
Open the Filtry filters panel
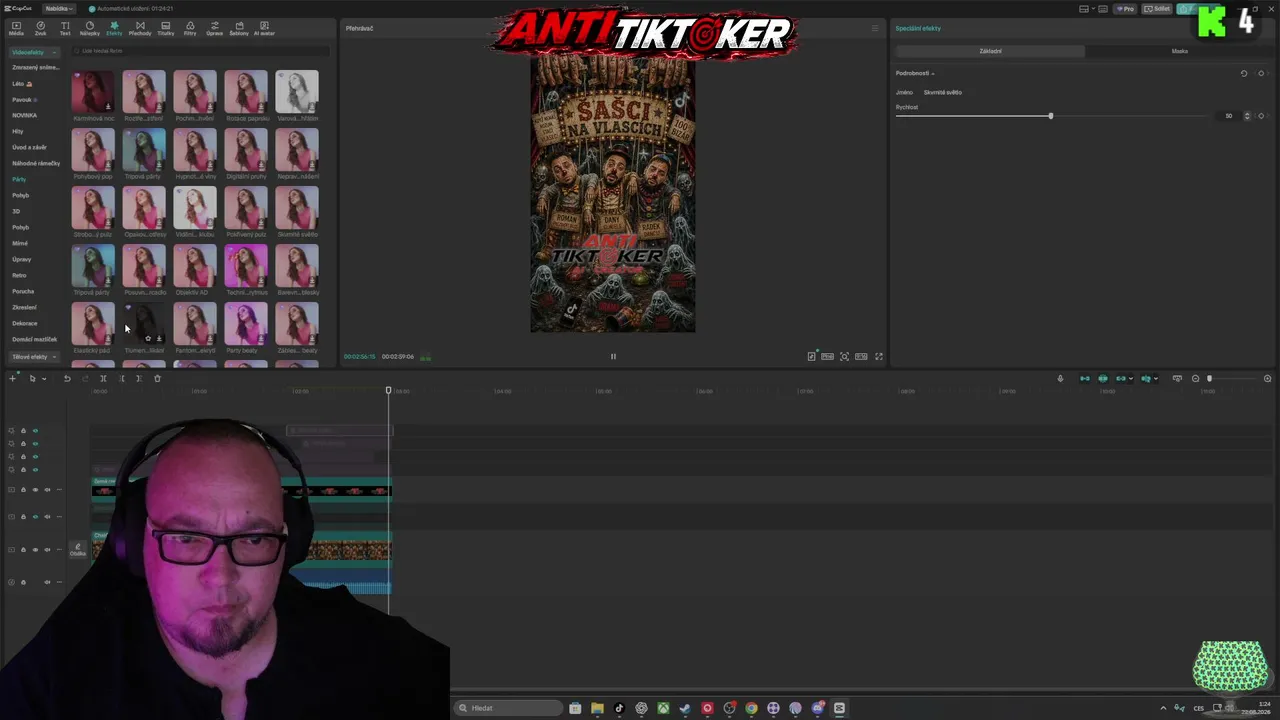pyautogui.click(x=190, y=28)
